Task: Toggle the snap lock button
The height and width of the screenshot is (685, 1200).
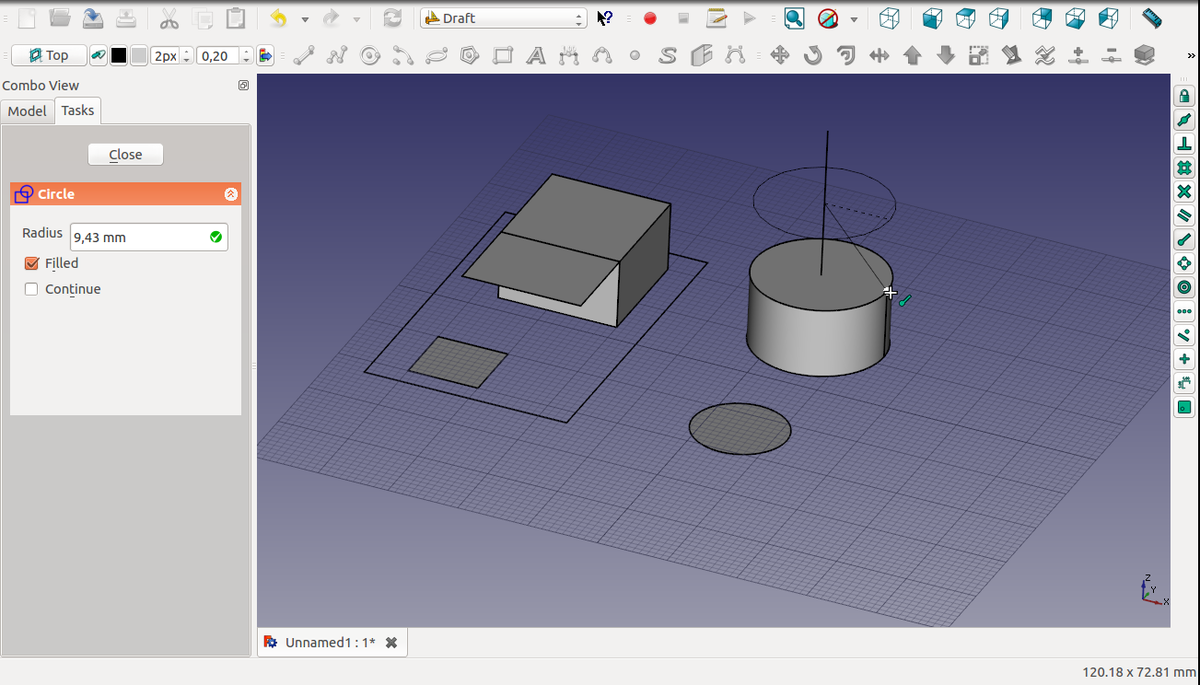Action: pos(1184,96)
